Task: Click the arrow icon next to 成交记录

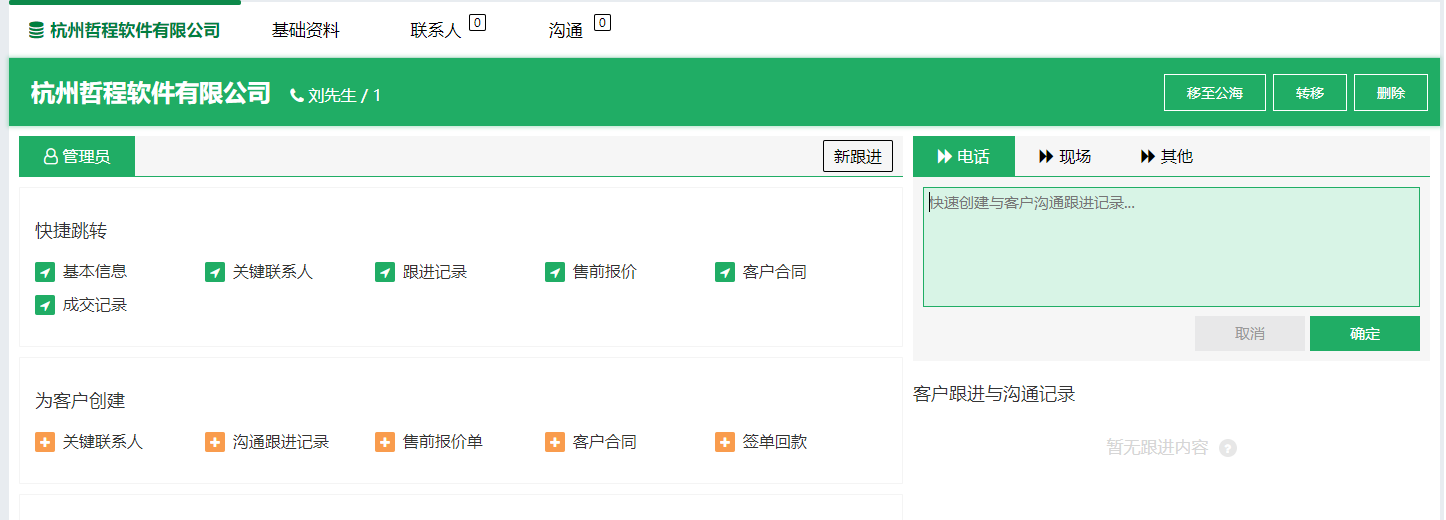Action: (45, 305)
